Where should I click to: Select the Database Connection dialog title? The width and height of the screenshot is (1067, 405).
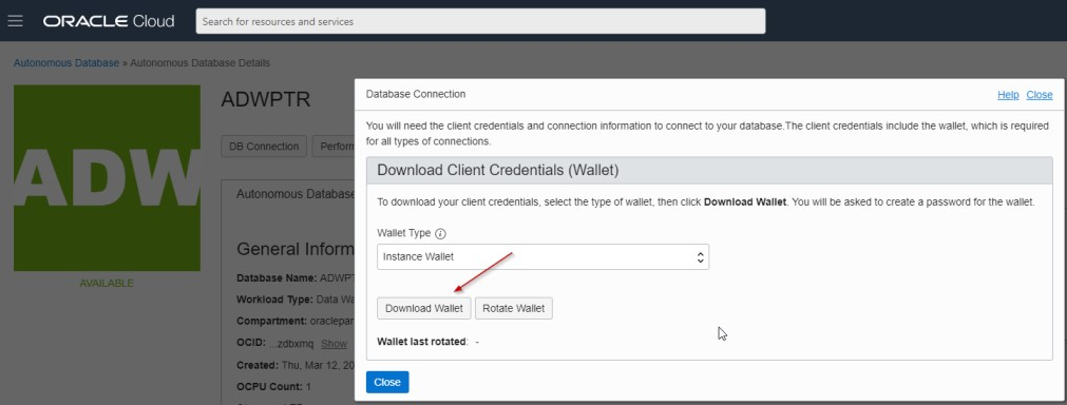(x=416, y=94)
